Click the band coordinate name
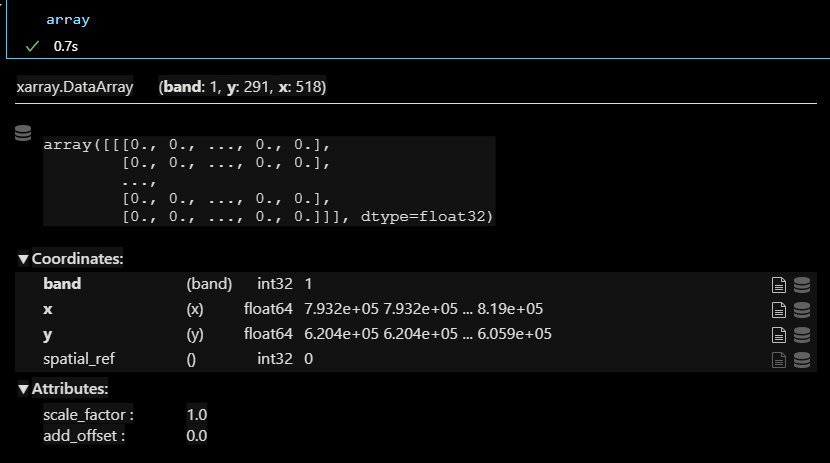This screenshot has height=463, width=830. 62,284
